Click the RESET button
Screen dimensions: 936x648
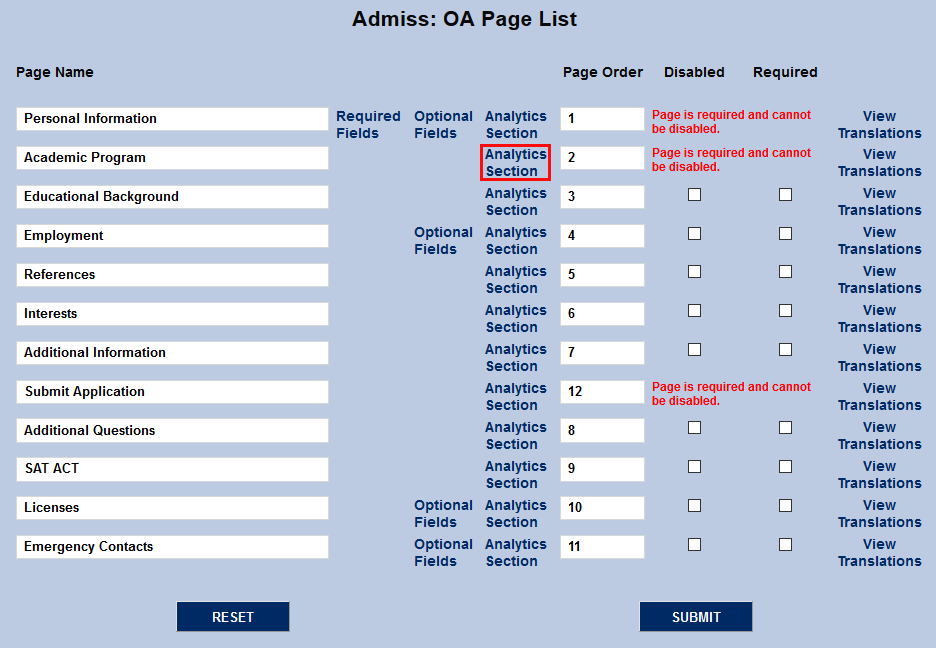click(233, 616)
